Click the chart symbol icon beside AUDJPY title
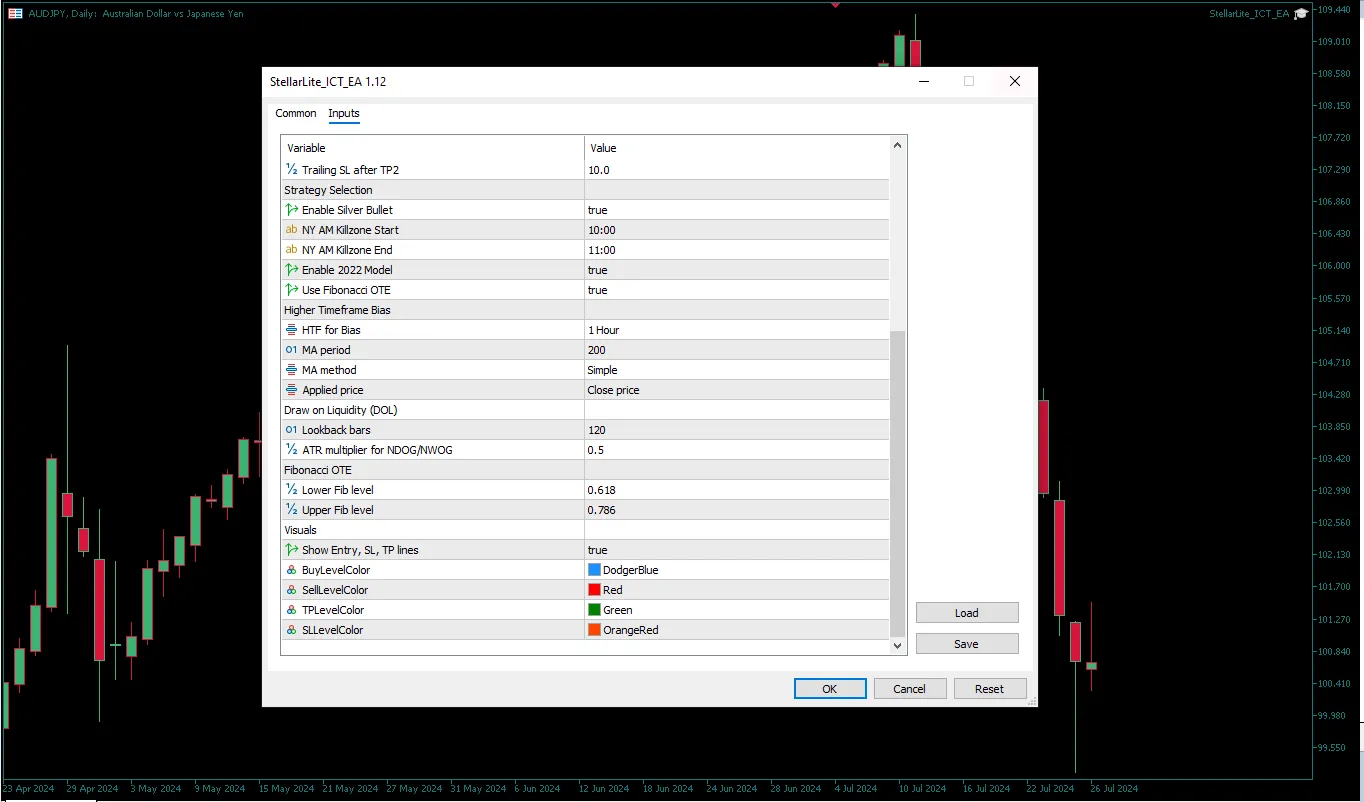This screenshot has height=802, width=1364. [x=15, y=14]
